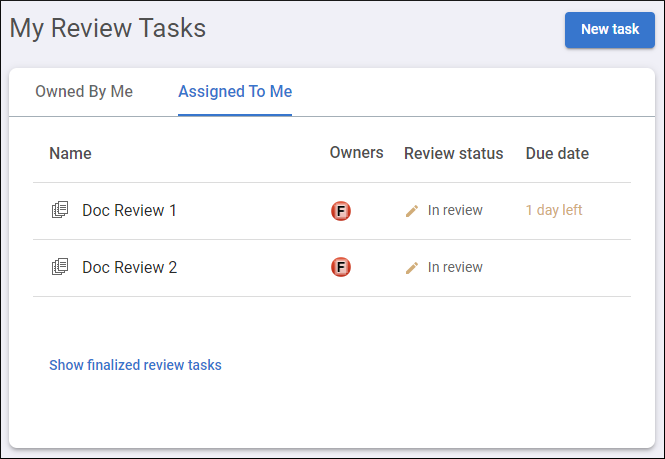Viewport: 665px width, 459px height.
Task: Click the Review status column header
Action: 453,153
